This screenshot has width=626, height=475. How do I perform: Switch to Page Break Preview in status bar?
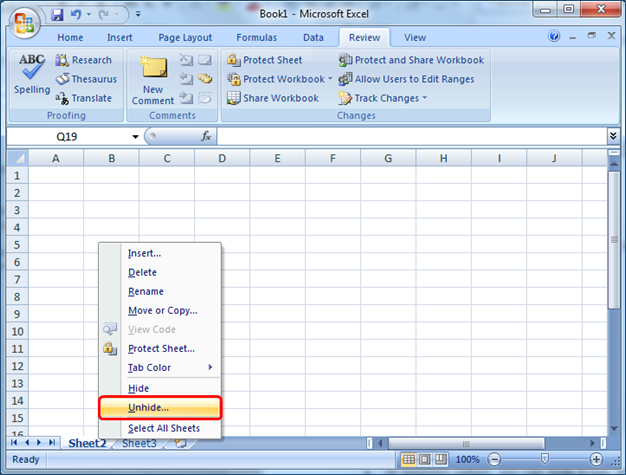(441, 459)
